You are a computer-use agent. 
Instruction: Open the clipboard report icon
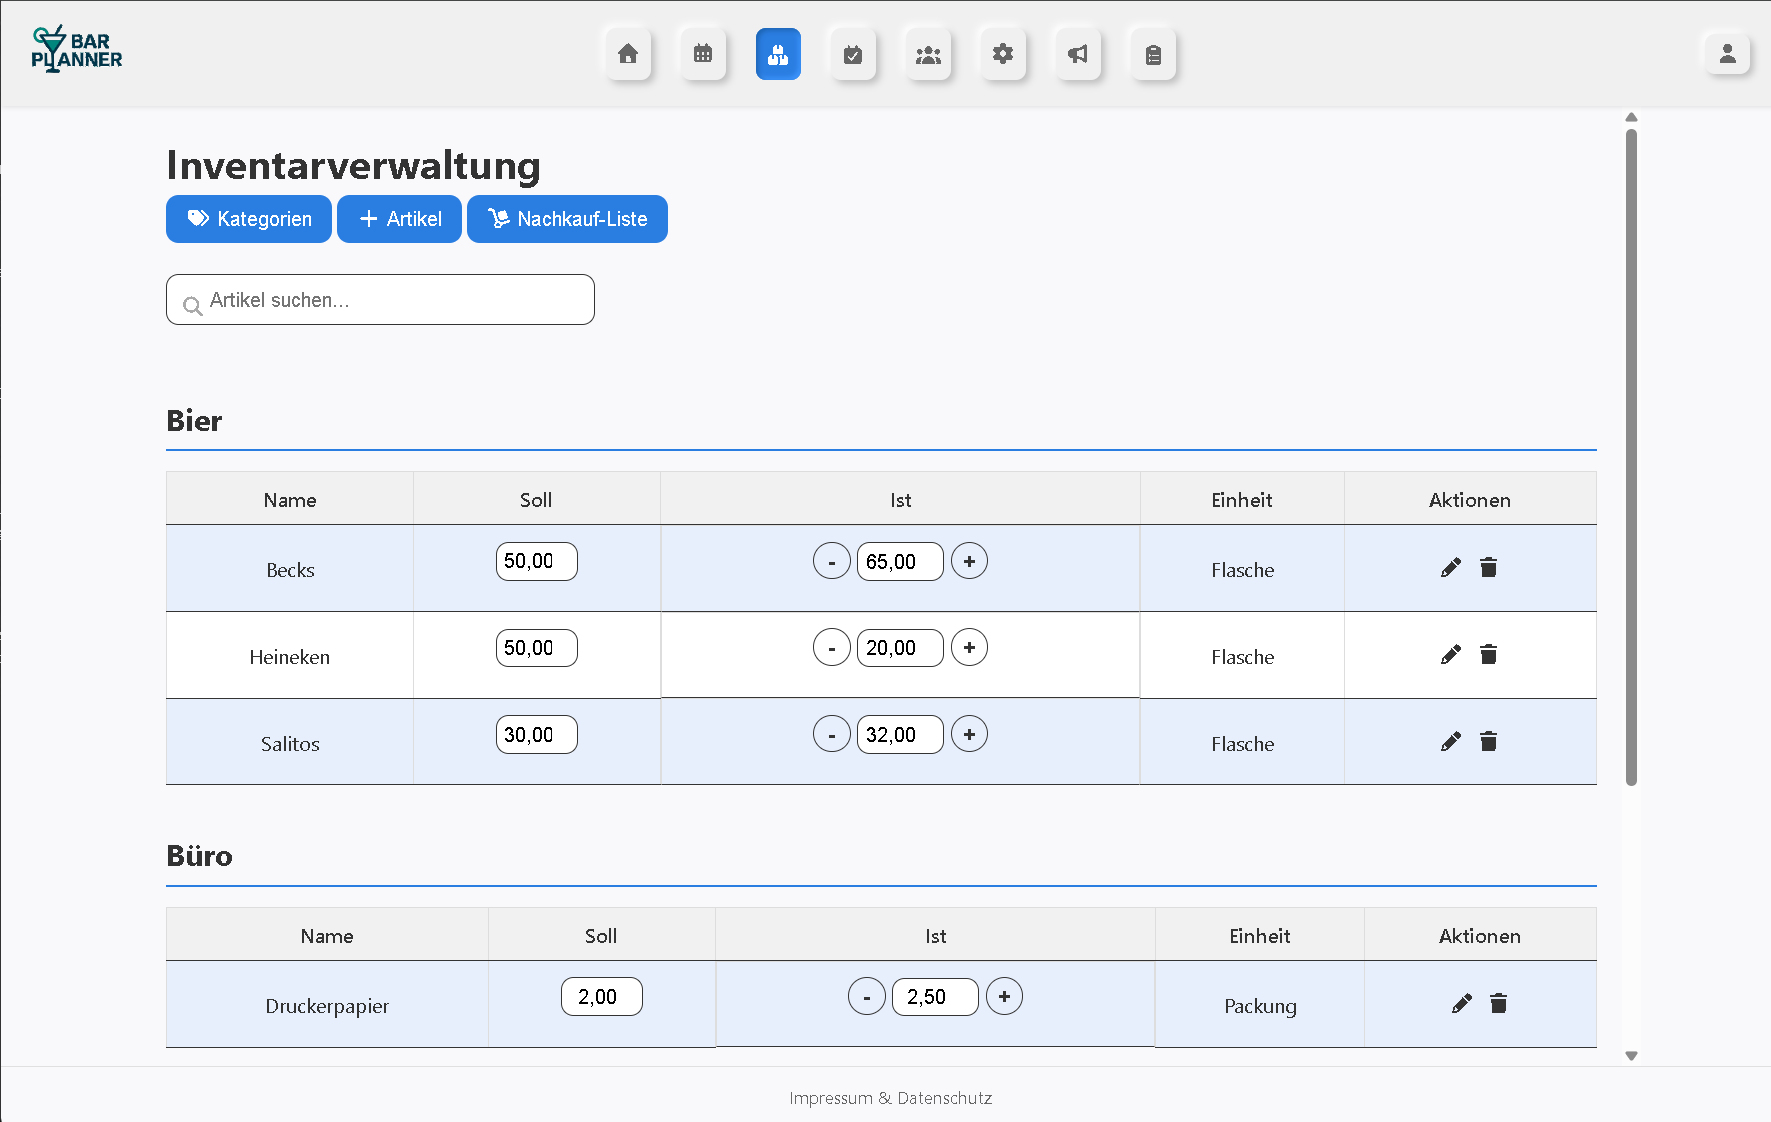click(x=1153, y=54)
